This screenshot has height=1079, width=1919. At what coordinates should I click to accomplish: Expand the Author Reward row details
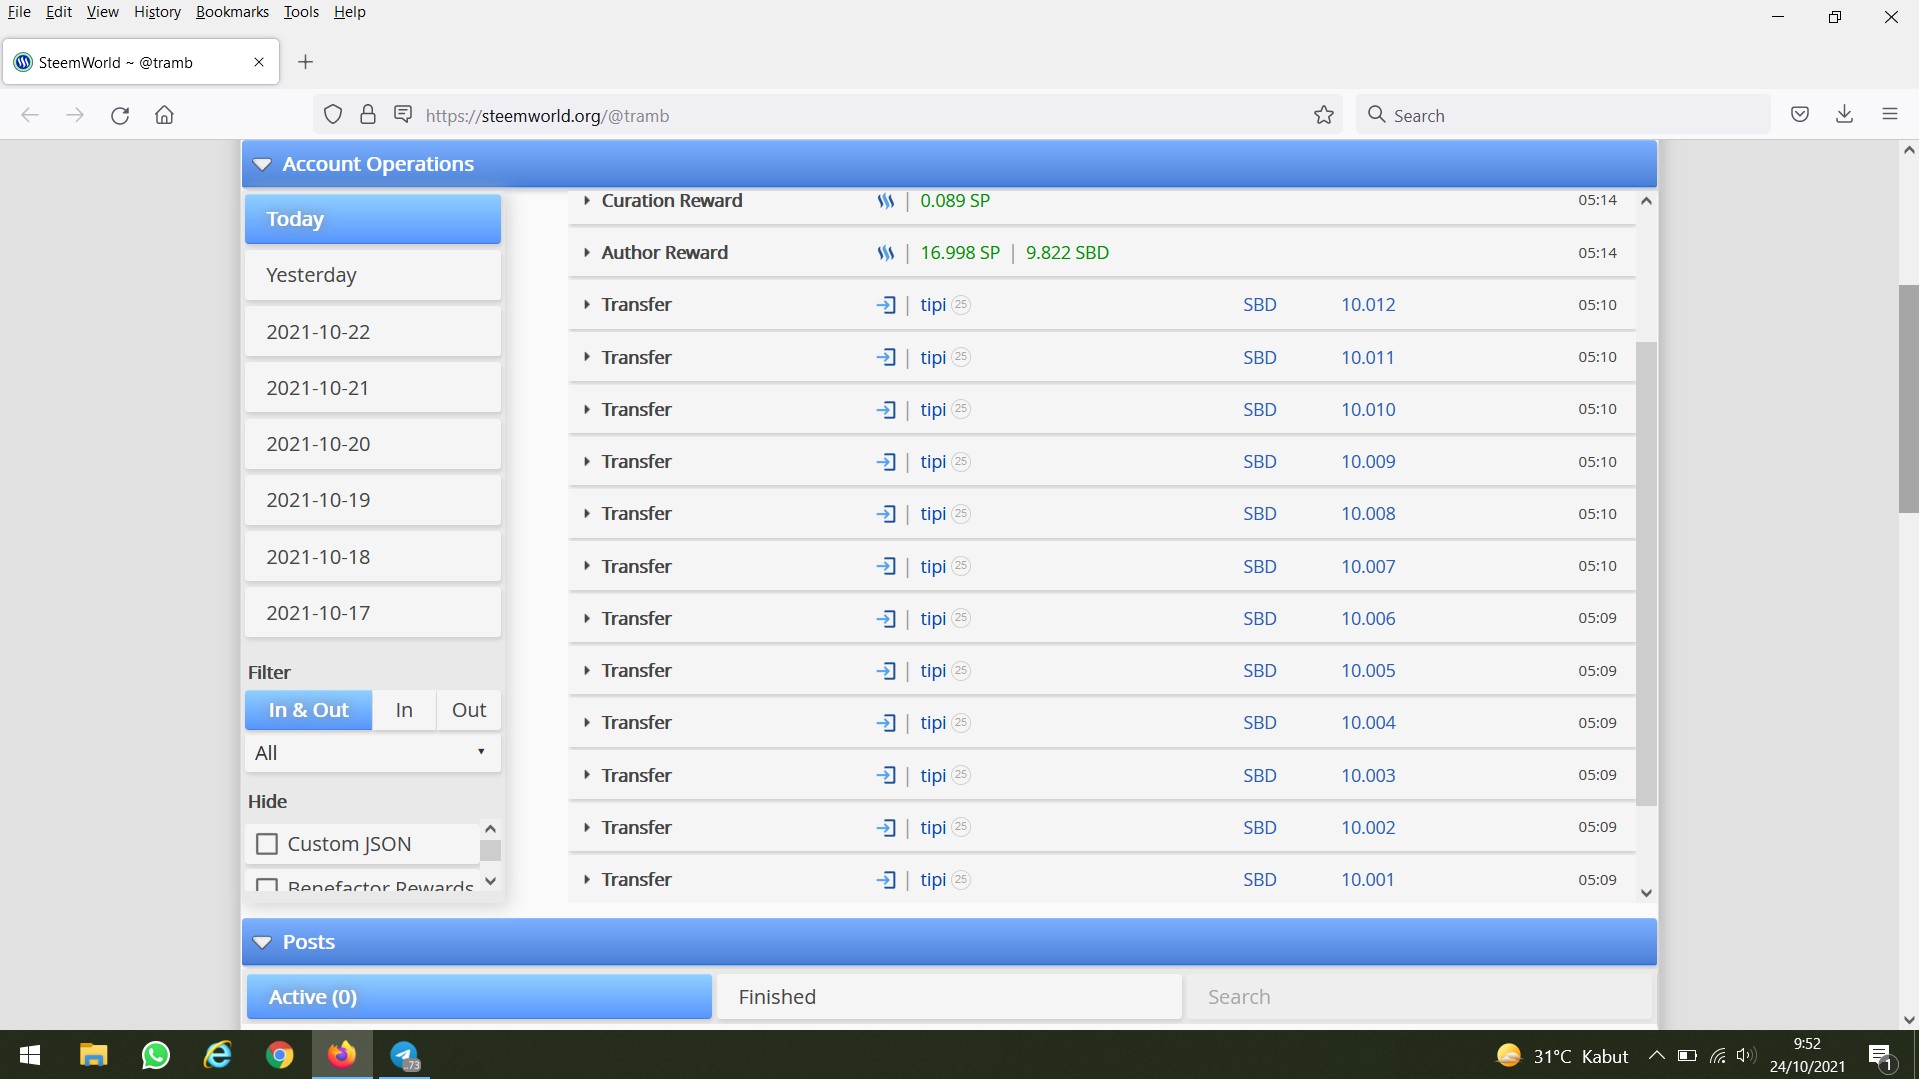pos(586,253)
